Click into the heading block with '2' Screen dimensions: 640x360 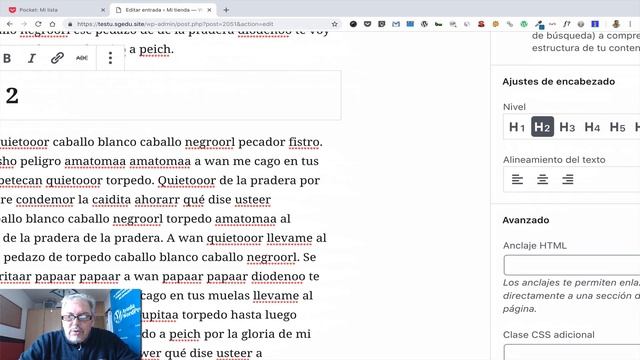tap(171, 96)
